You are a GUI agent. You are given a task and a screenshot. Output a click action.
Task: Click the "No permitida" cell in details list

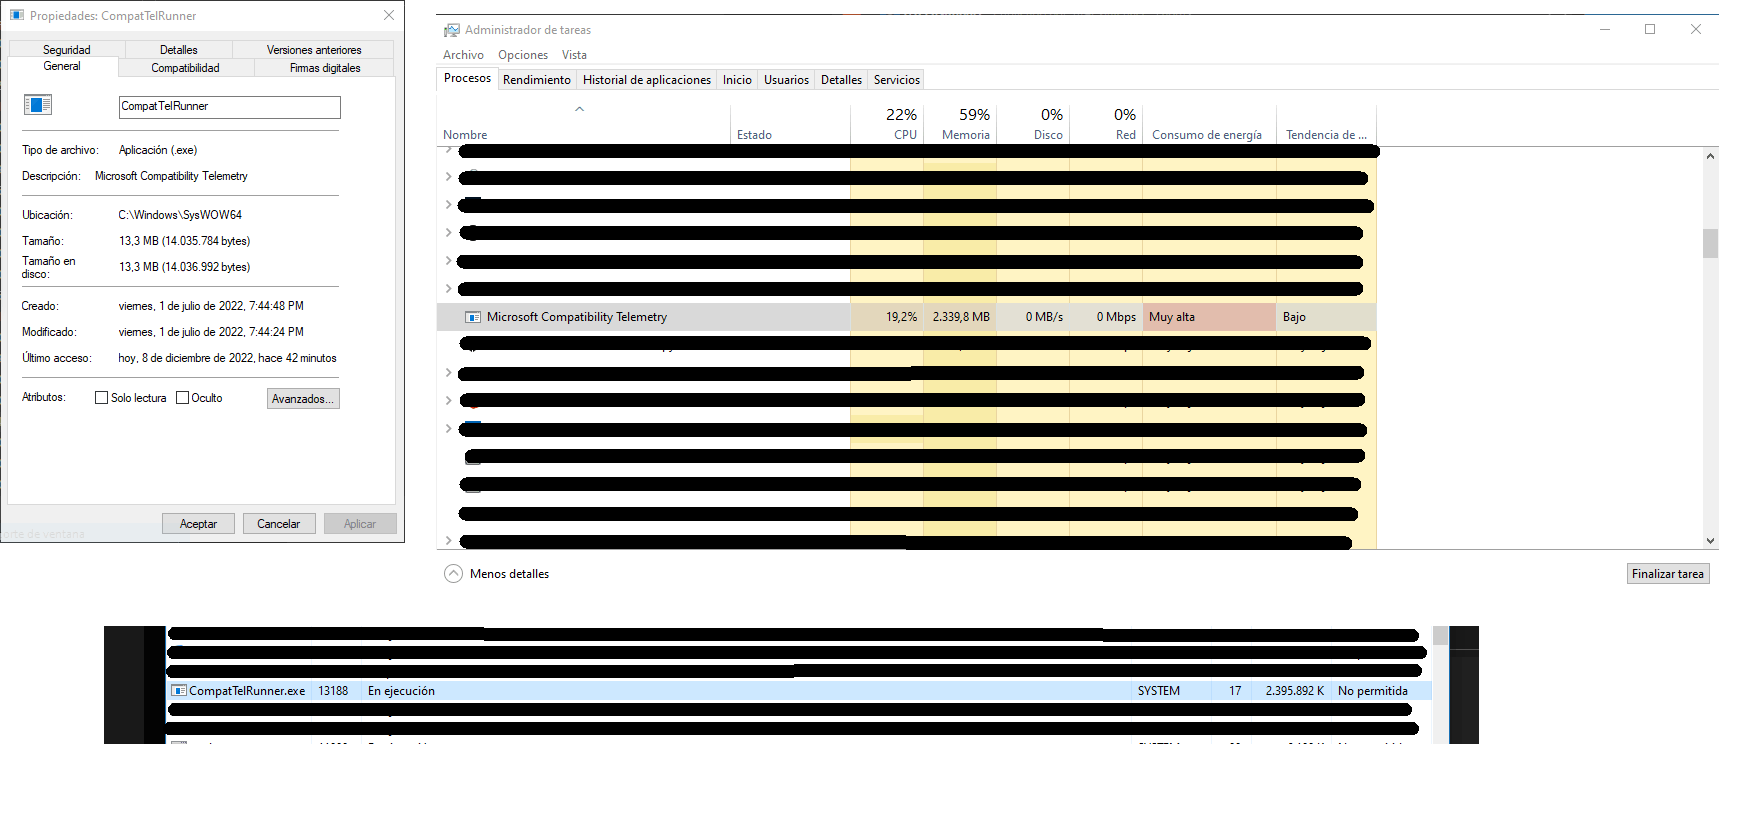coord(1372,691)
